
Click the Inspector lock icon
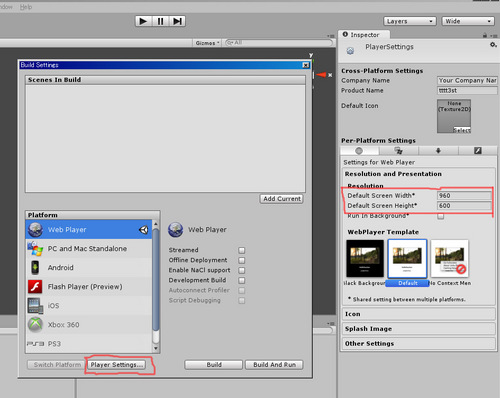(485, 35)
